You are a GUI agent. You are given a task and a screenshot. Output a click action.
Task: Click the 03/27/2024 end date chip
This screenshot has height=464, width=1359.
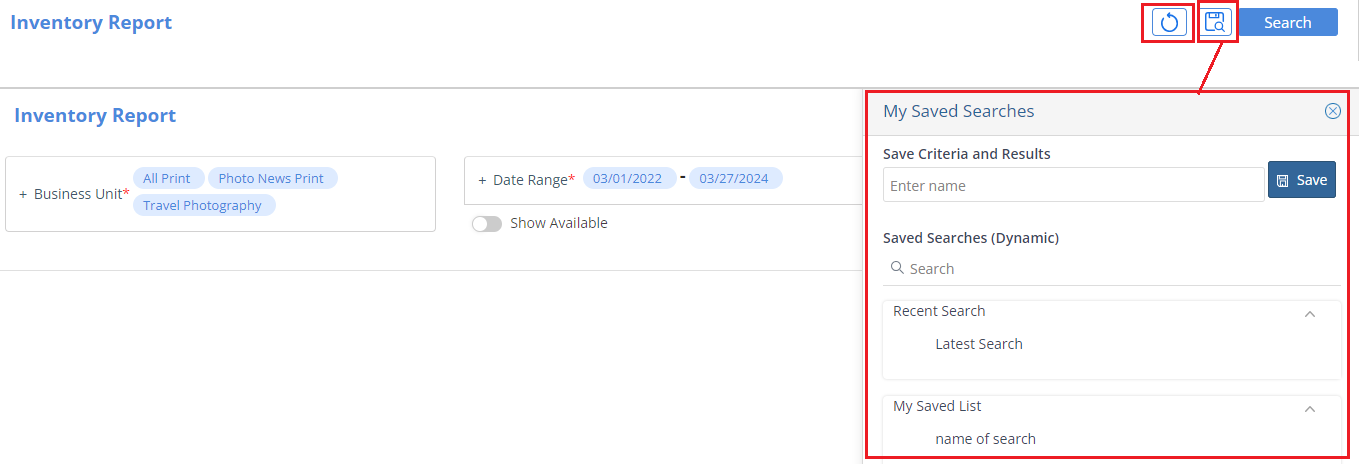735,179
